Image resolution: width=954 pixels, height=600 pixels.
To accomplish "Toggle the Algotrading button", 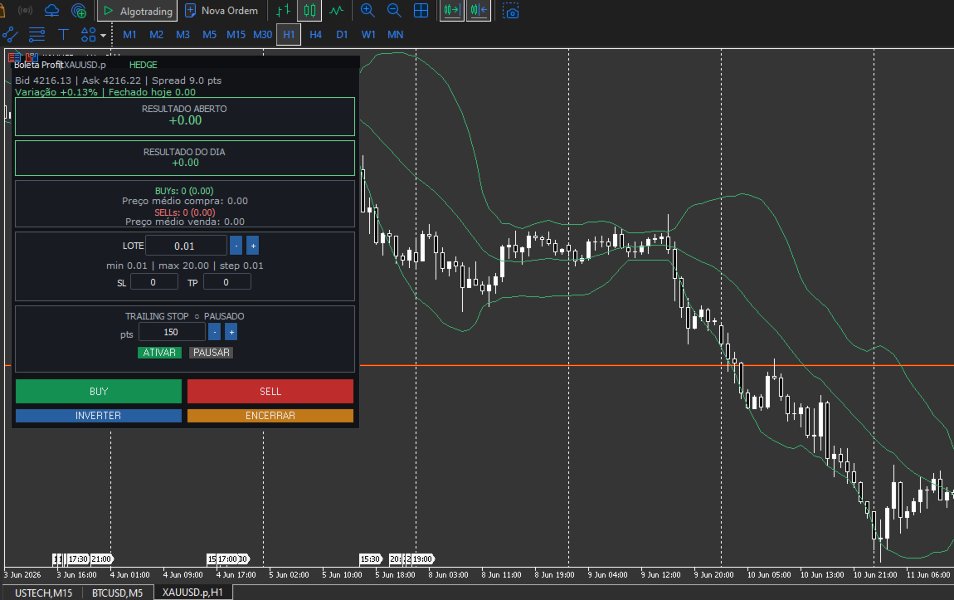I will click(x=138, y=11).
